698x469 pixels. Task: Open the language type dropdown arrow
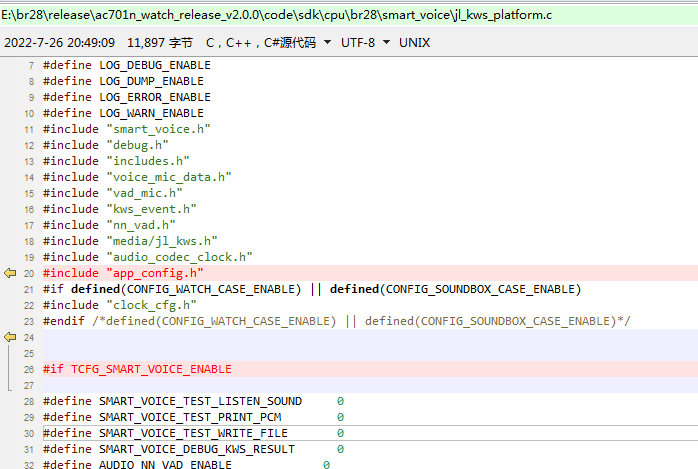(327, 42)
